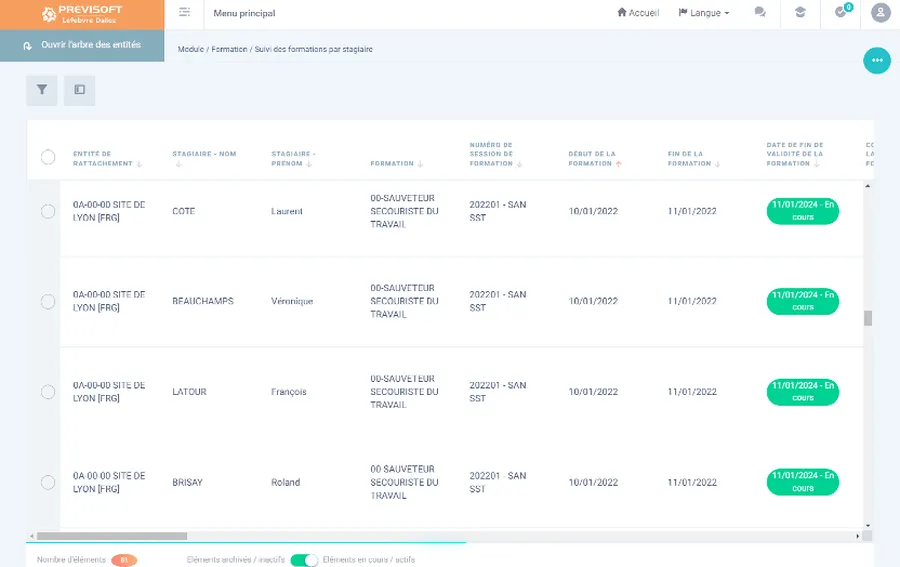The image size is (900, 567).
Task: Sort by Stagiaire - Nom arrow
Action: [x=178, y=164]
